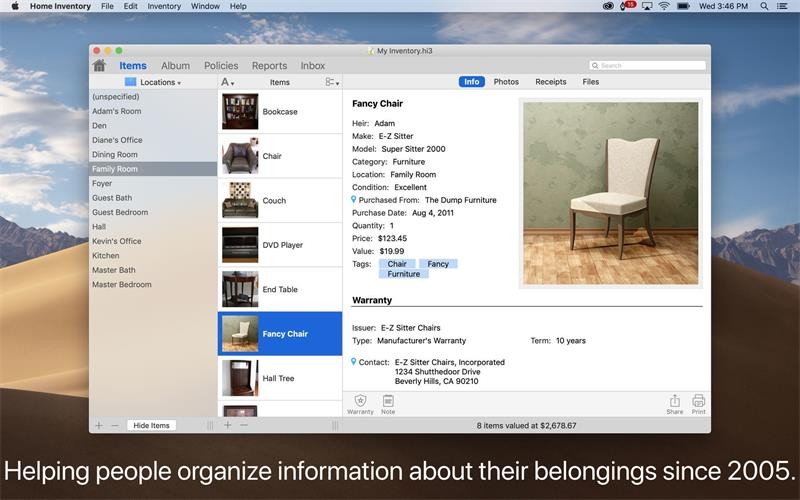Open the Edit menu
800x500 pixels.
click(131, 6)
